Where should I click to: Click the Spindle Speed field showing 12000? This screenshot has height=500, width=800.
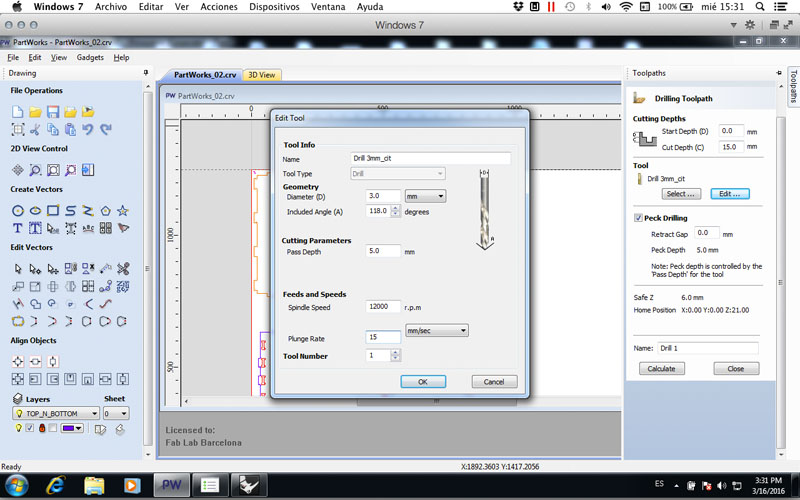tap(383, 307)
